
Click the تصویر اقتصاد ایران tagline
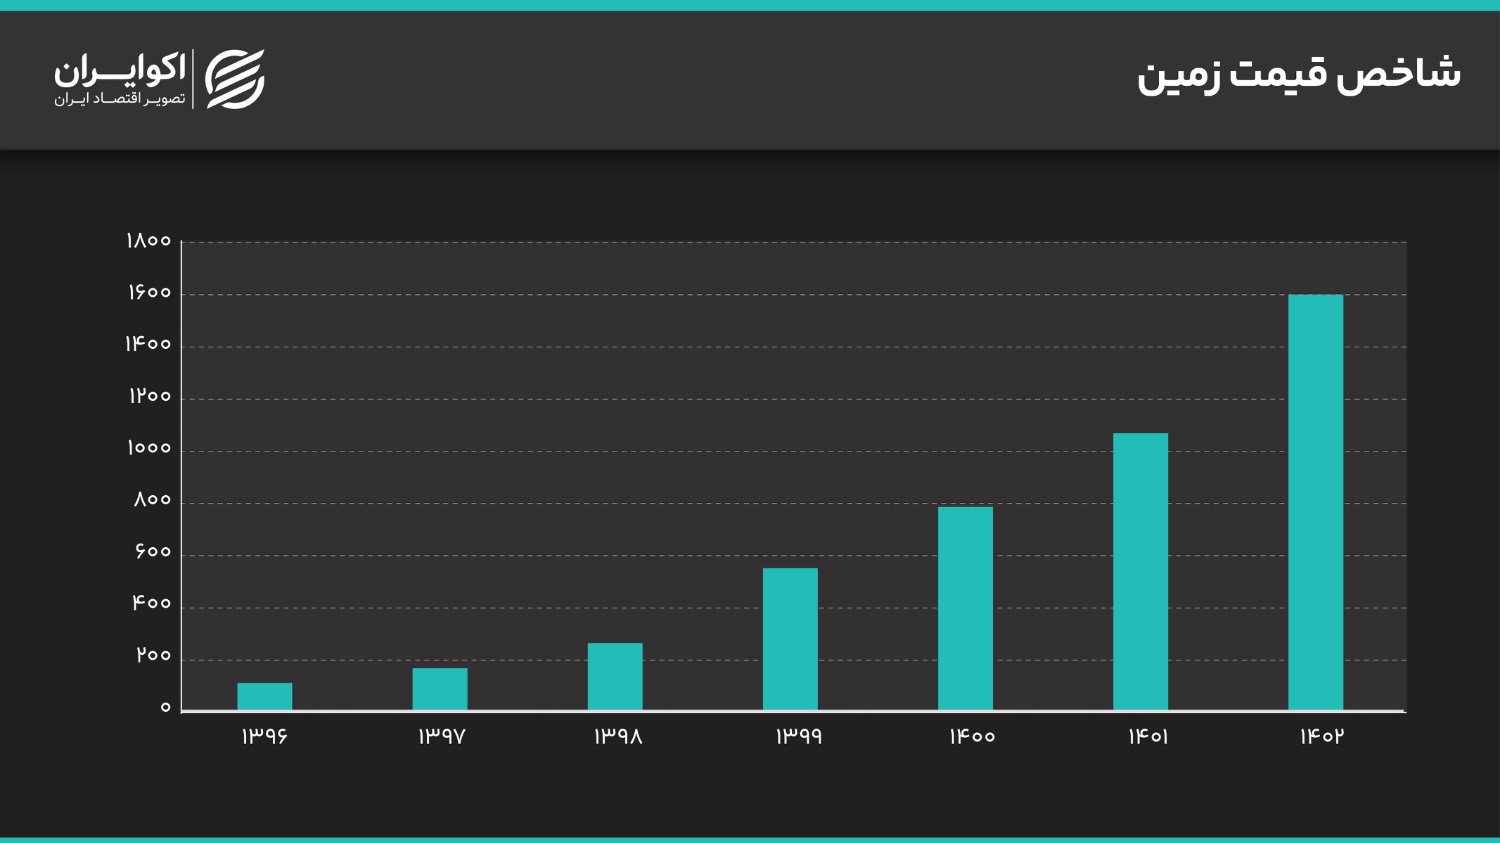tap(120, 99)
